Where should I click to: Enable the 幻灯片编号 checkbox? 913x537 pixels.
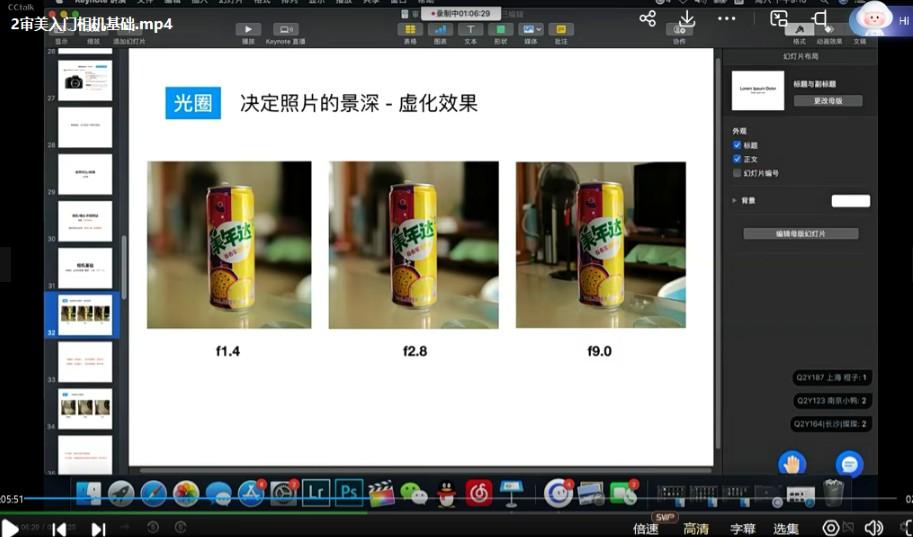737,173
